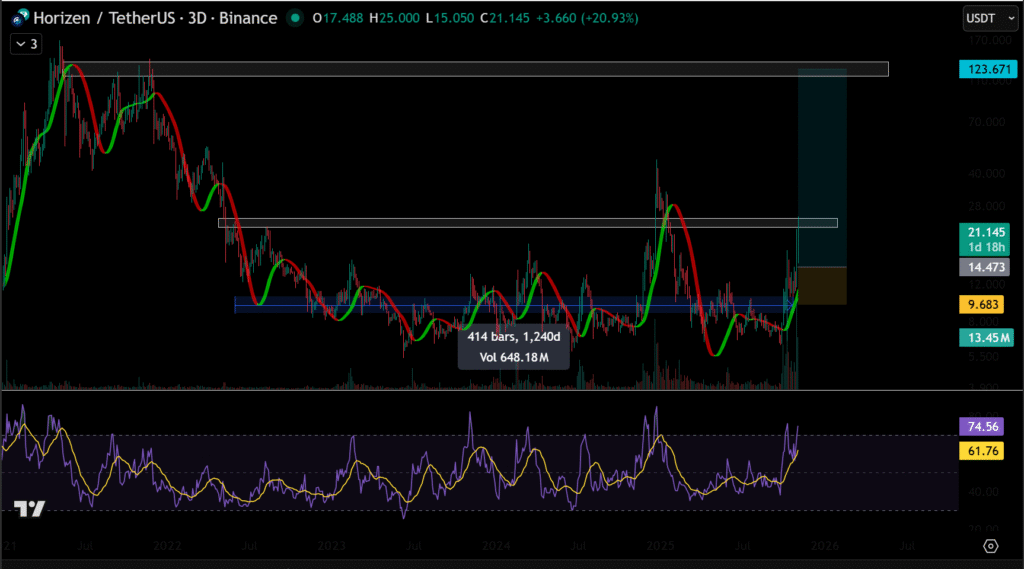Click the current price label 21.145
Image resolution: width=1024 pixels, height=569 pixels.
[x=986, y=232]
